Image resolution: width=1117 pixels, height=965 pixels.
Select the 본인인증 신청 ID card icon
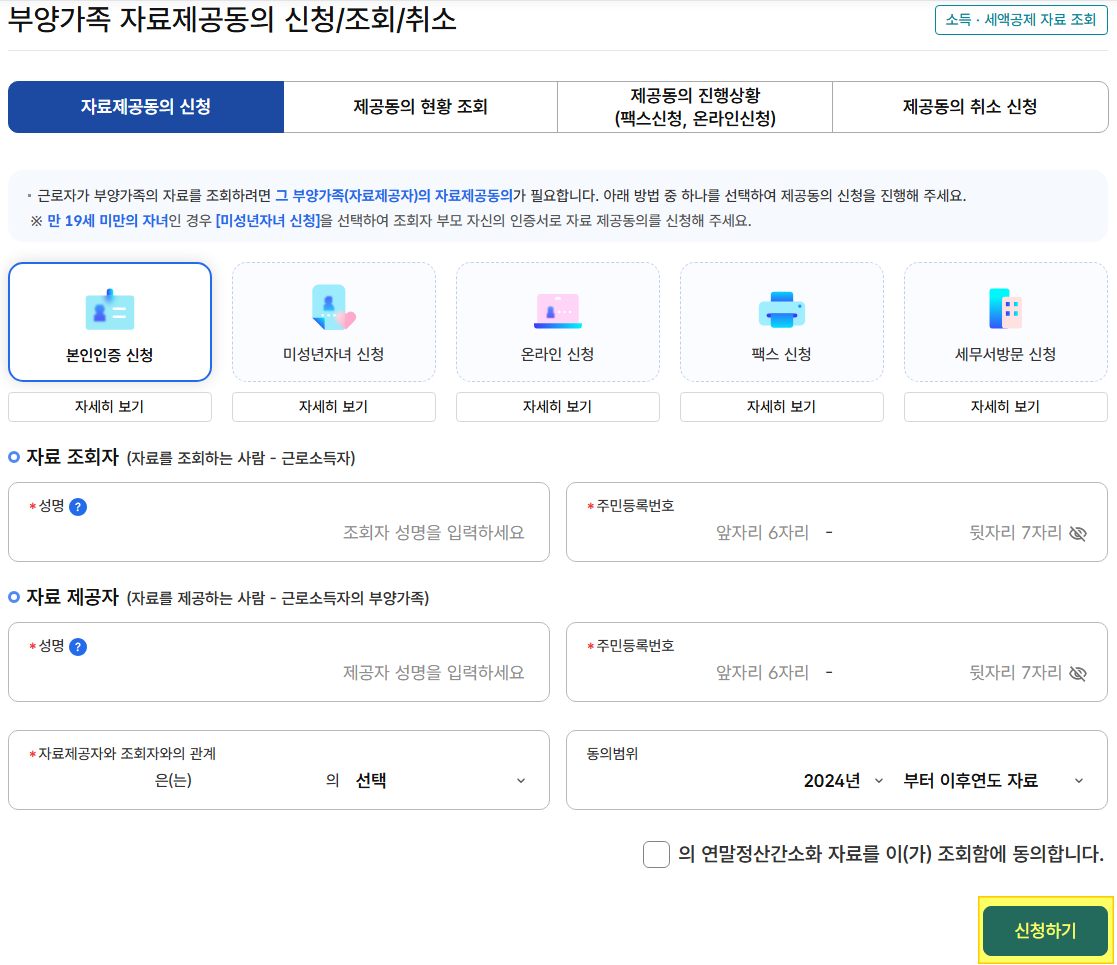click(110, 310)
